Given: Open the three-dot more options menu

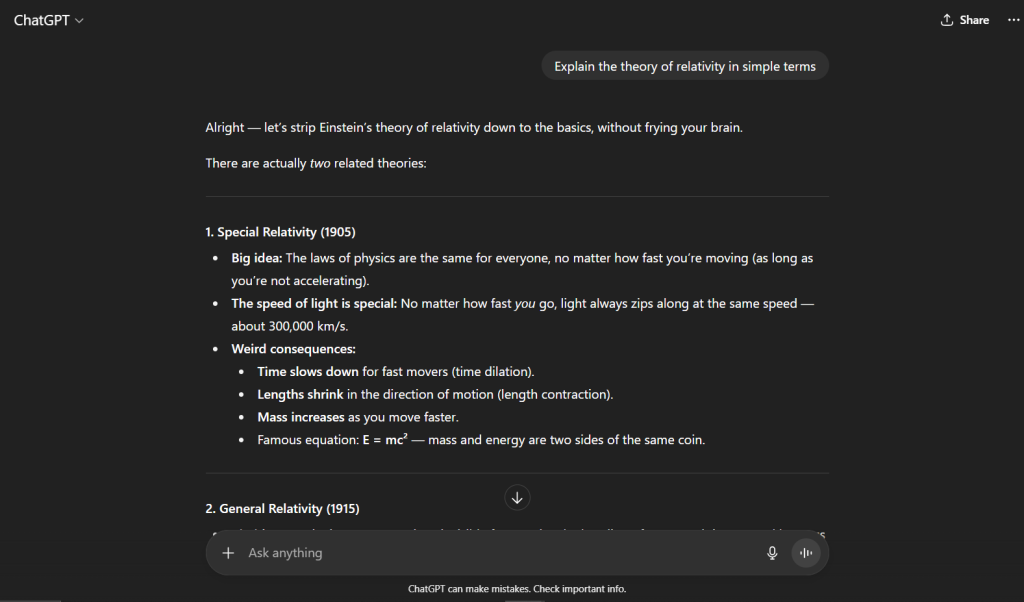Looking at the screenshot, I should pyautogui.click(x=1013, y=20).
